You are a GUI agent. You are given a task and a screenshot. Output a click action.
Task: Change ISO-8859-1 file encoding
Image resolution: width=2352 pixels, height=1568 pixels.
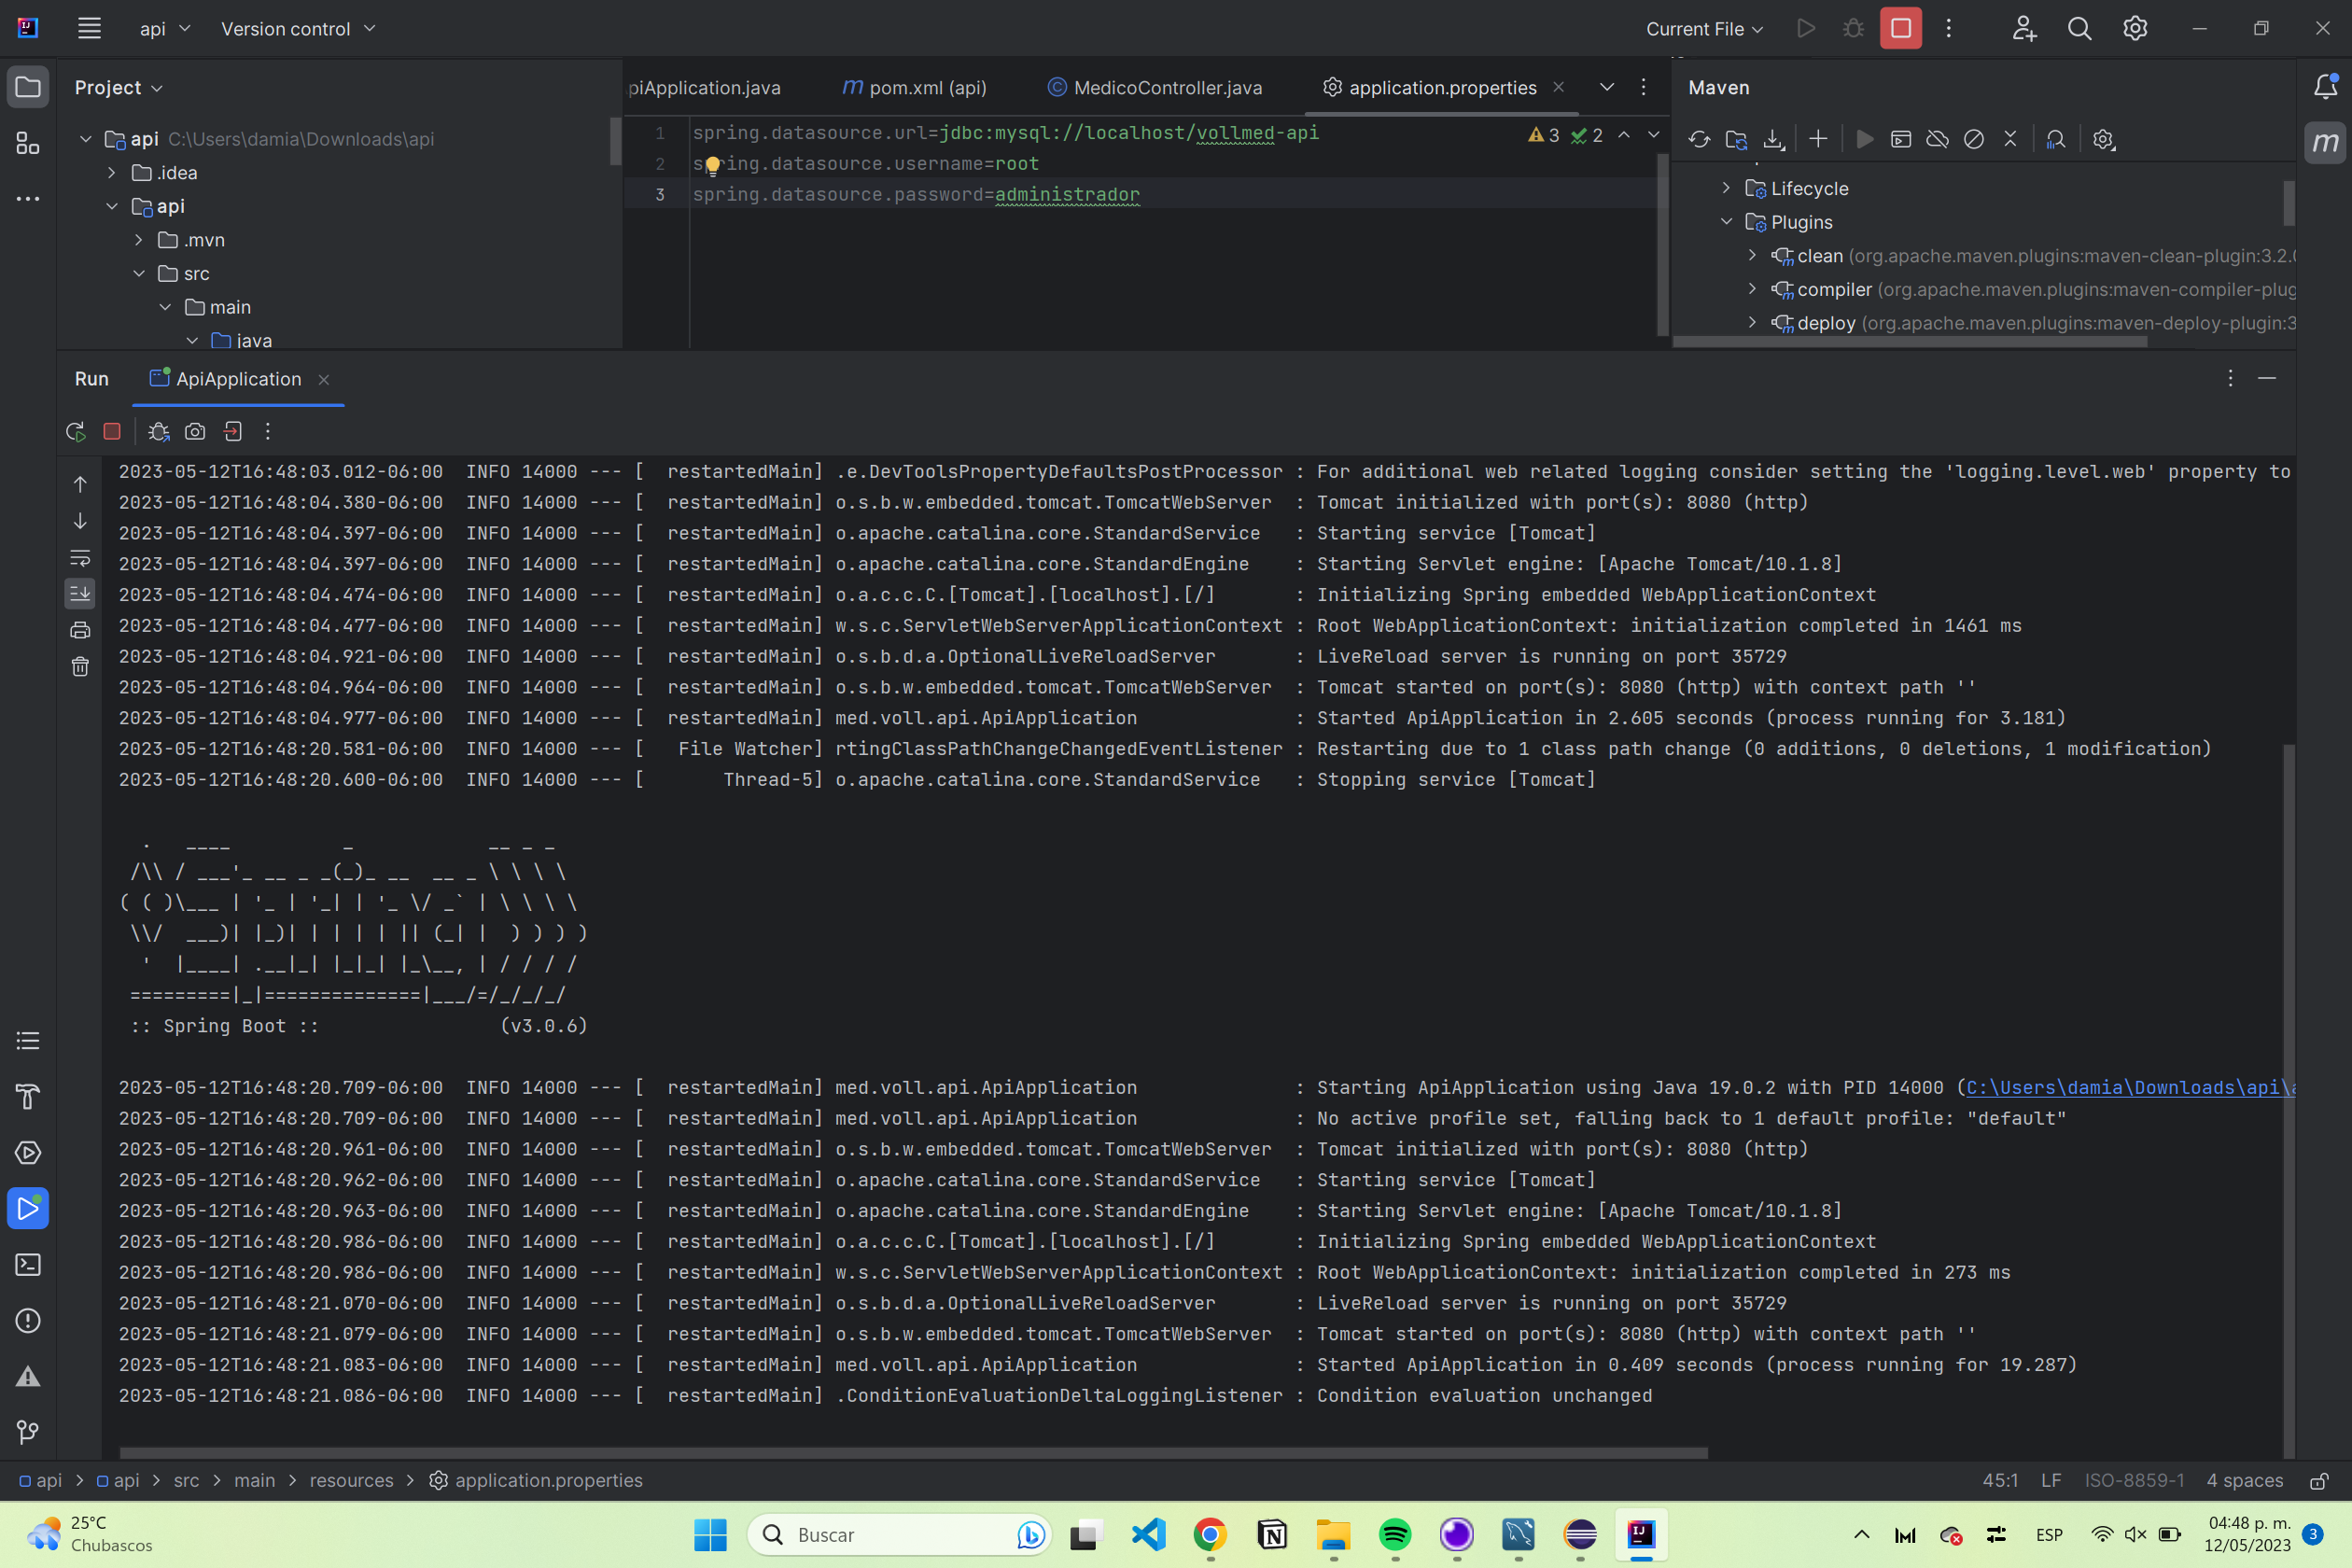click(x=2134, y=1480)
